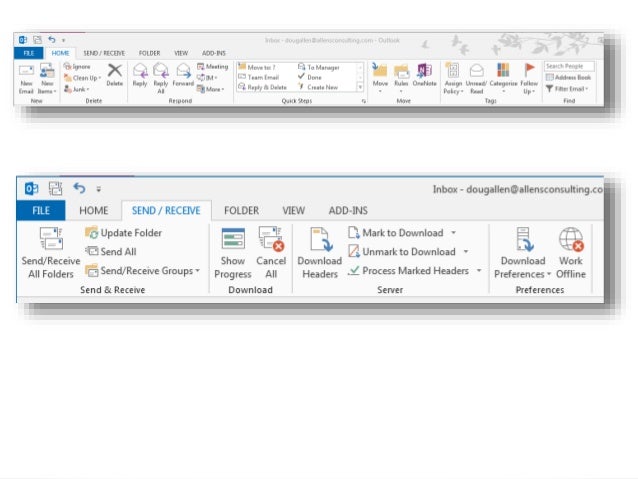The image size is (638, 479).
Task: Open the Filter Email dropdown
Action: point(567,89)
